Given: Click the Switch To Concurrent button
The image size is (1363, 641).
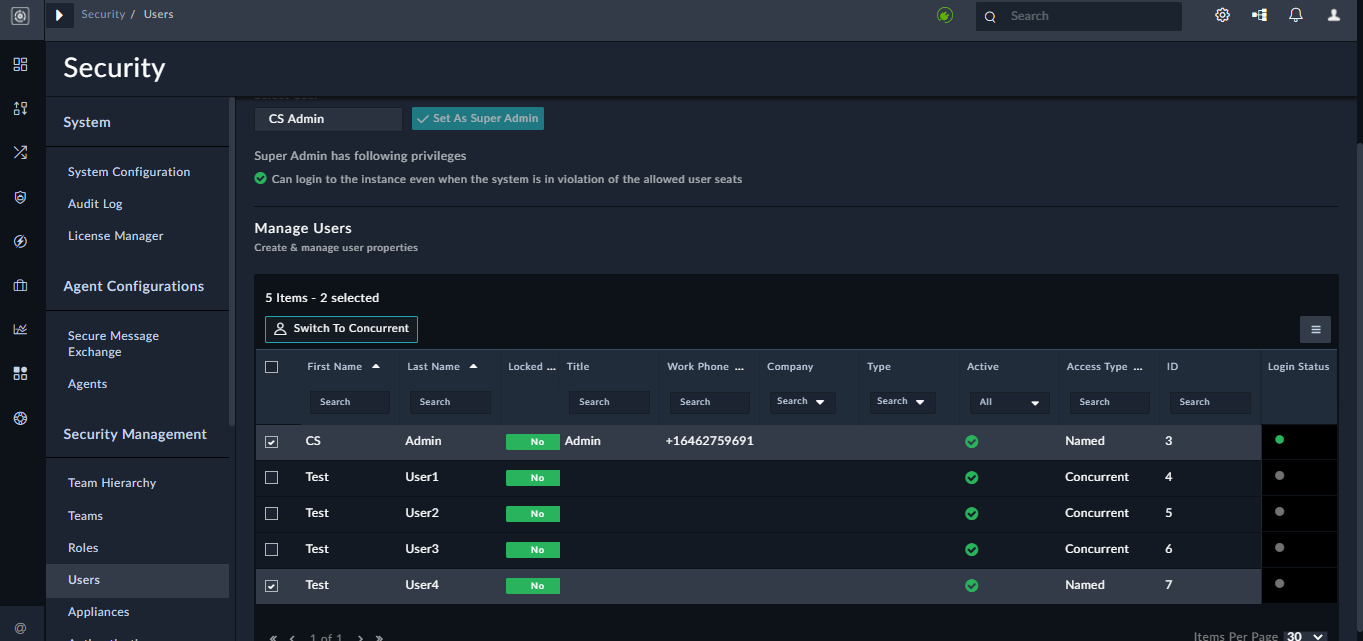Looking at the screenshot, I should pyautogui.click(x=341, y=328).
